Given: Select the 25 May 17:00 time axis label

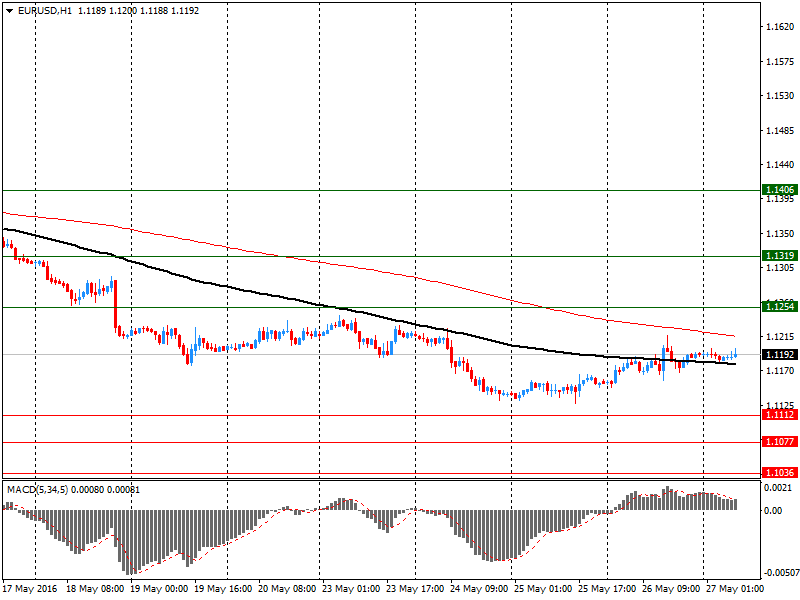Looking at the screenshot, I should pos(607,589).
